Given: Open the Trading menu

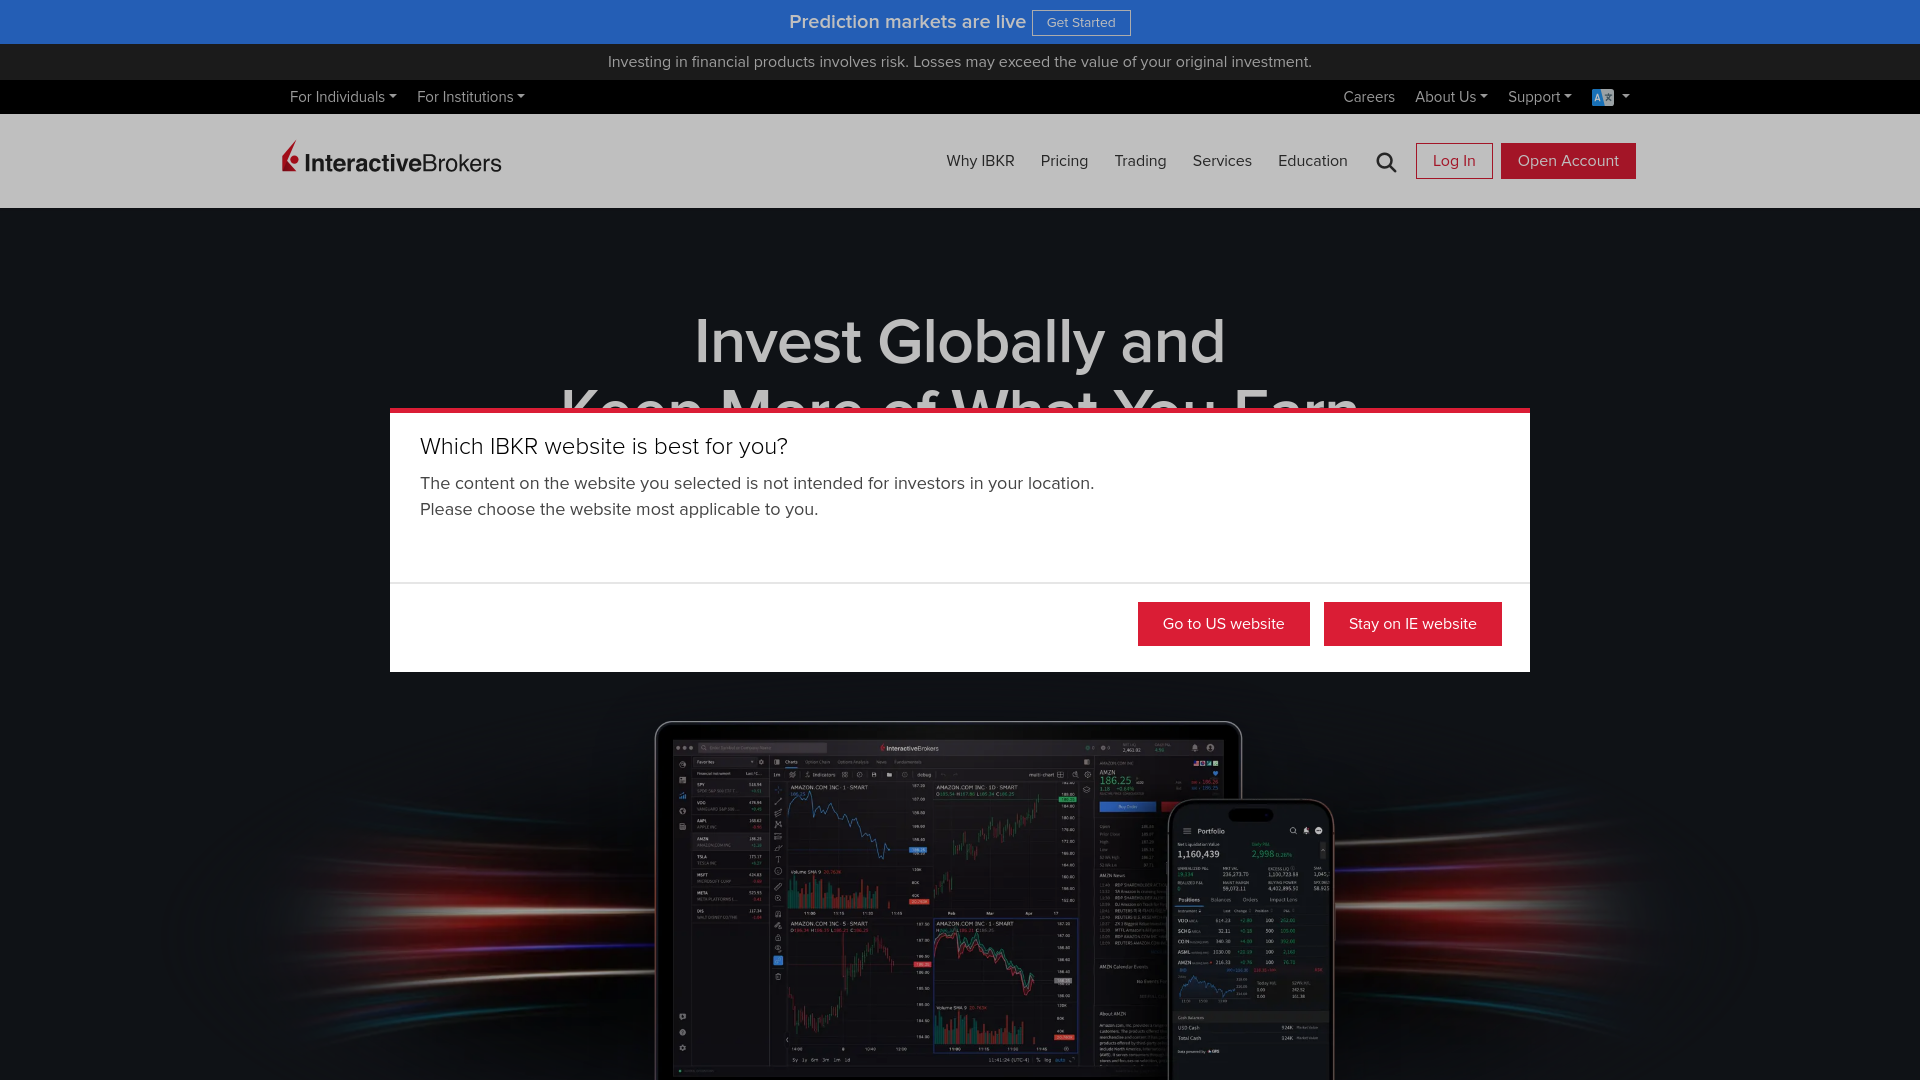Looking at the screenshot, I should point(1140,161).
